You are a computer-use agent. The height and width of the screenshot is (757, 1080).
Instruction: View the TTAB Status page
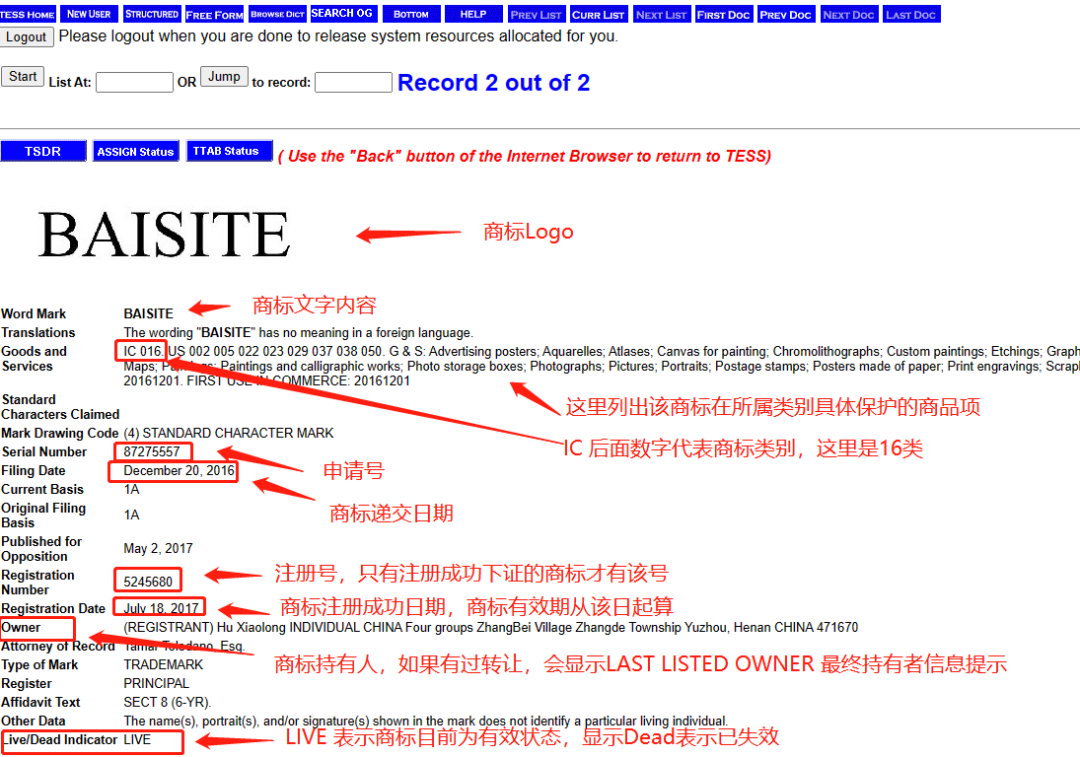(226, 151)
